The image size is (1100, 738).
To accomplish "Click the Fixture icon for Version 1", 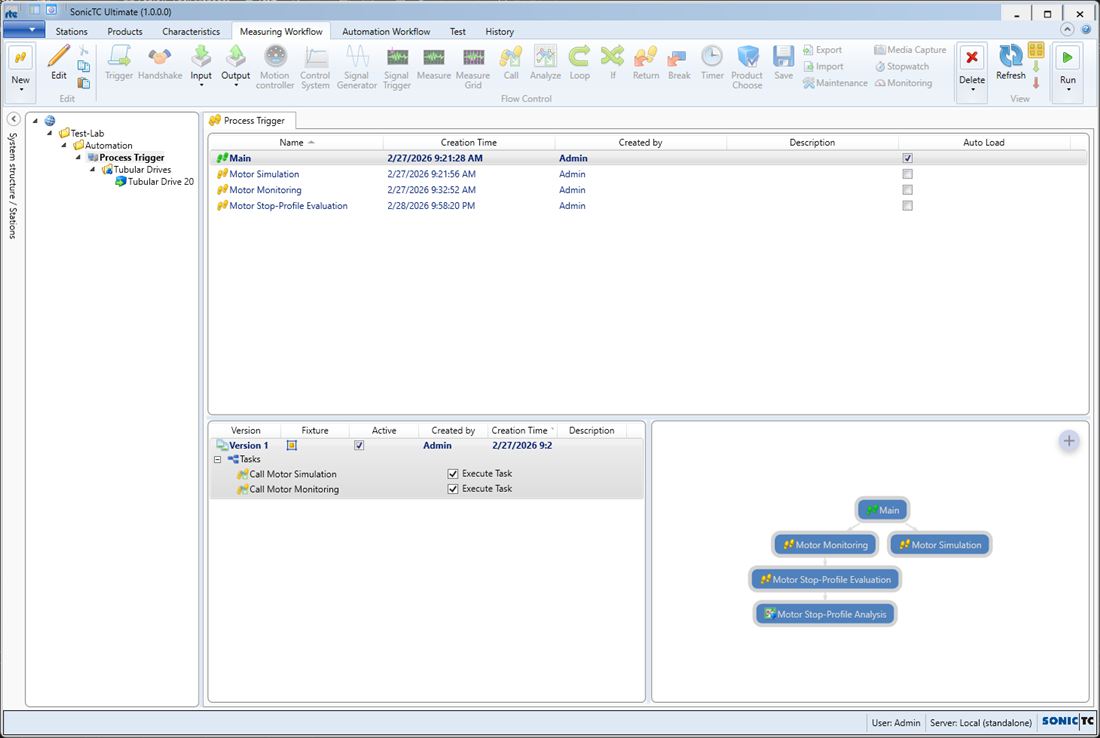I will click(292, 445).
